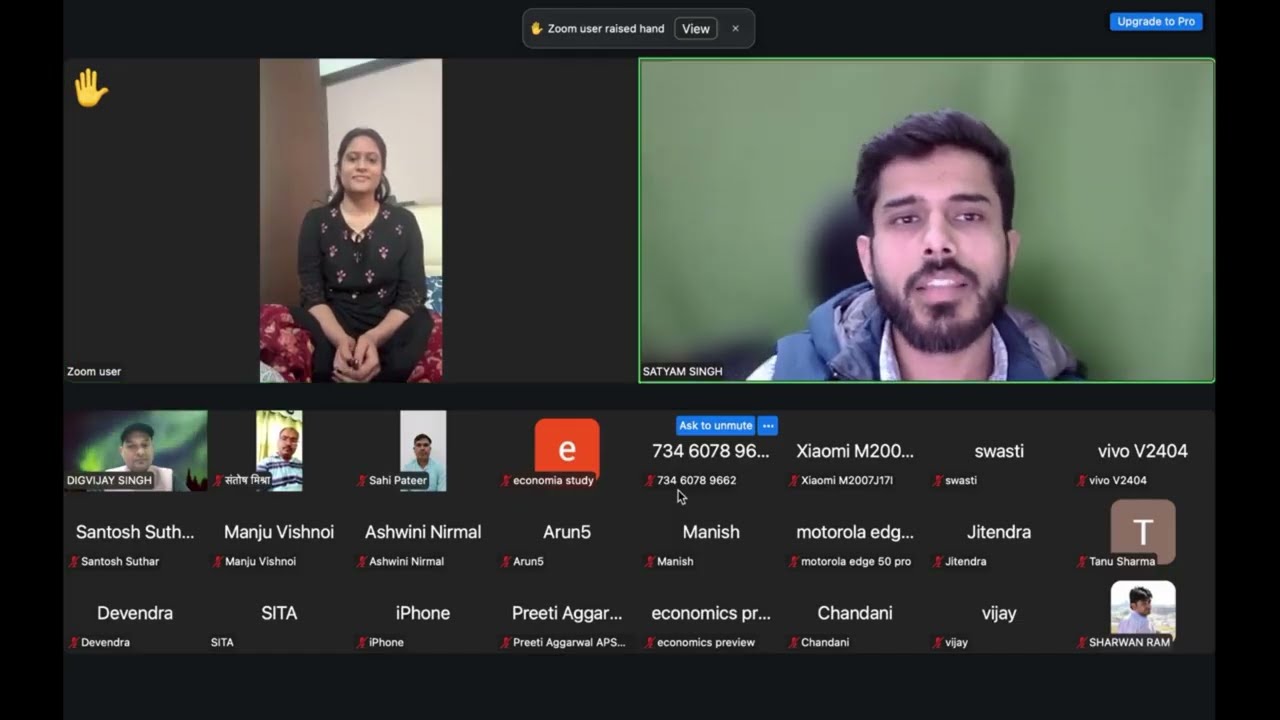The width and height of the screenshot is (1280, 720).
Task: Click muted mic icon beside Tanu Sharma
Action: 1082,562
